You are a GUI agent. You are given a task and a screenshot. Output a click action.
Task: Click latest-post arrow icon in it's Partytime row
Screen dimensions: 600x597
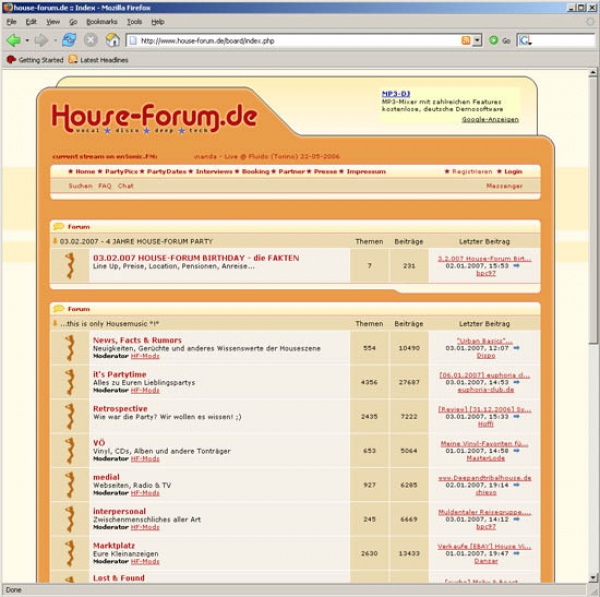[516, 382]
